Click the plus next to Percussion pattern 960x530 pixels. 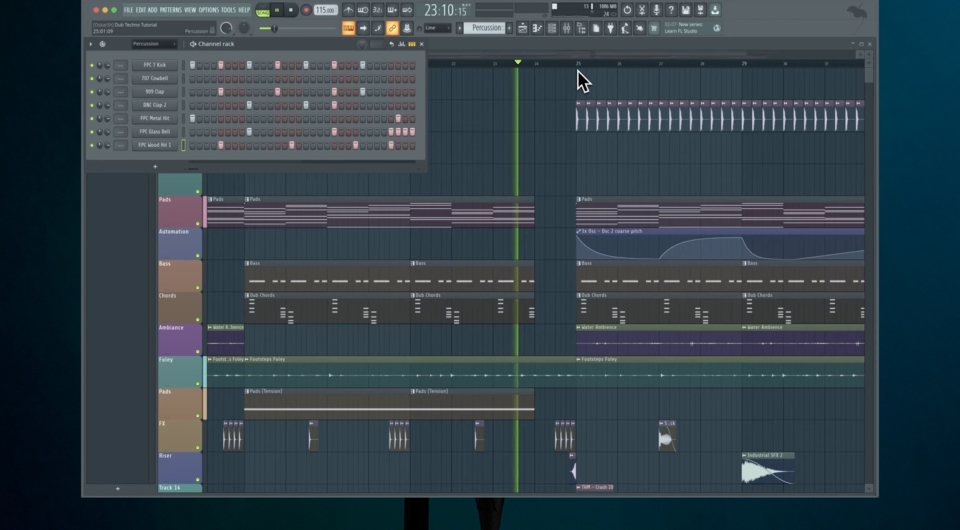click(x=509, y=28)
